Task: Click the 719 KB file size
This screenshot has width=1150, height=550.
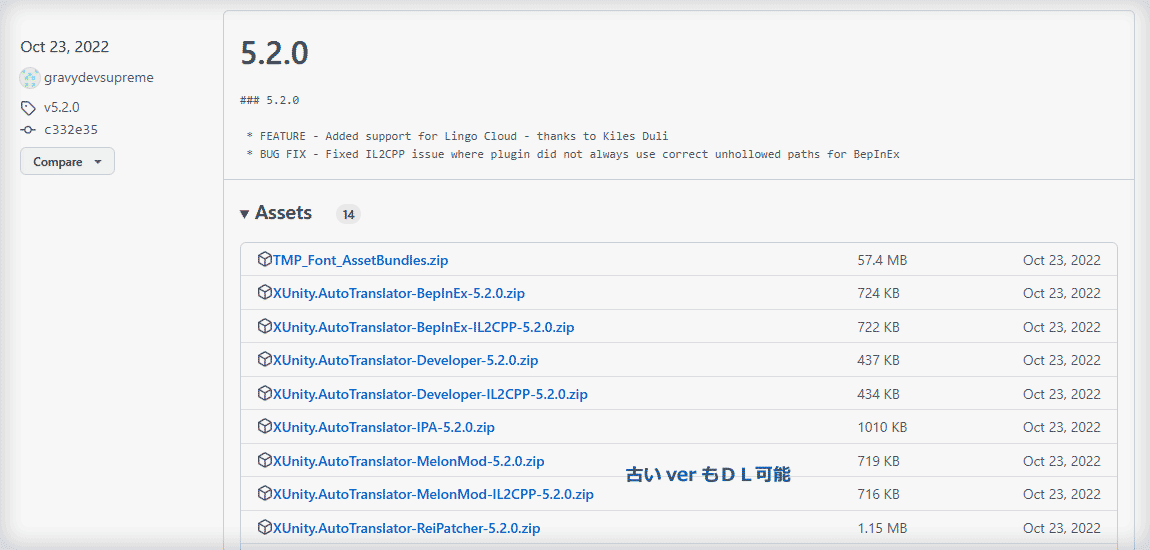Action: pyautogui.click(x=879, y=461)
